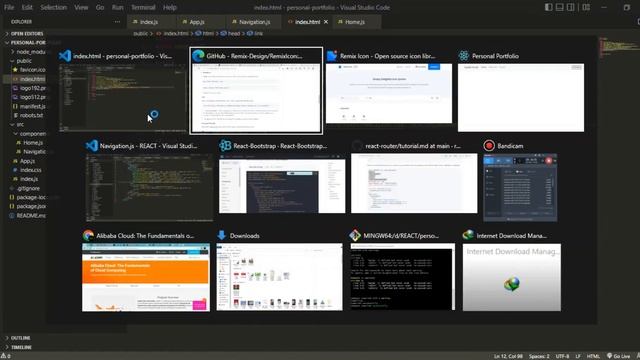
Task: Click the HTML language mode in status bar
Action: point(593,356)
